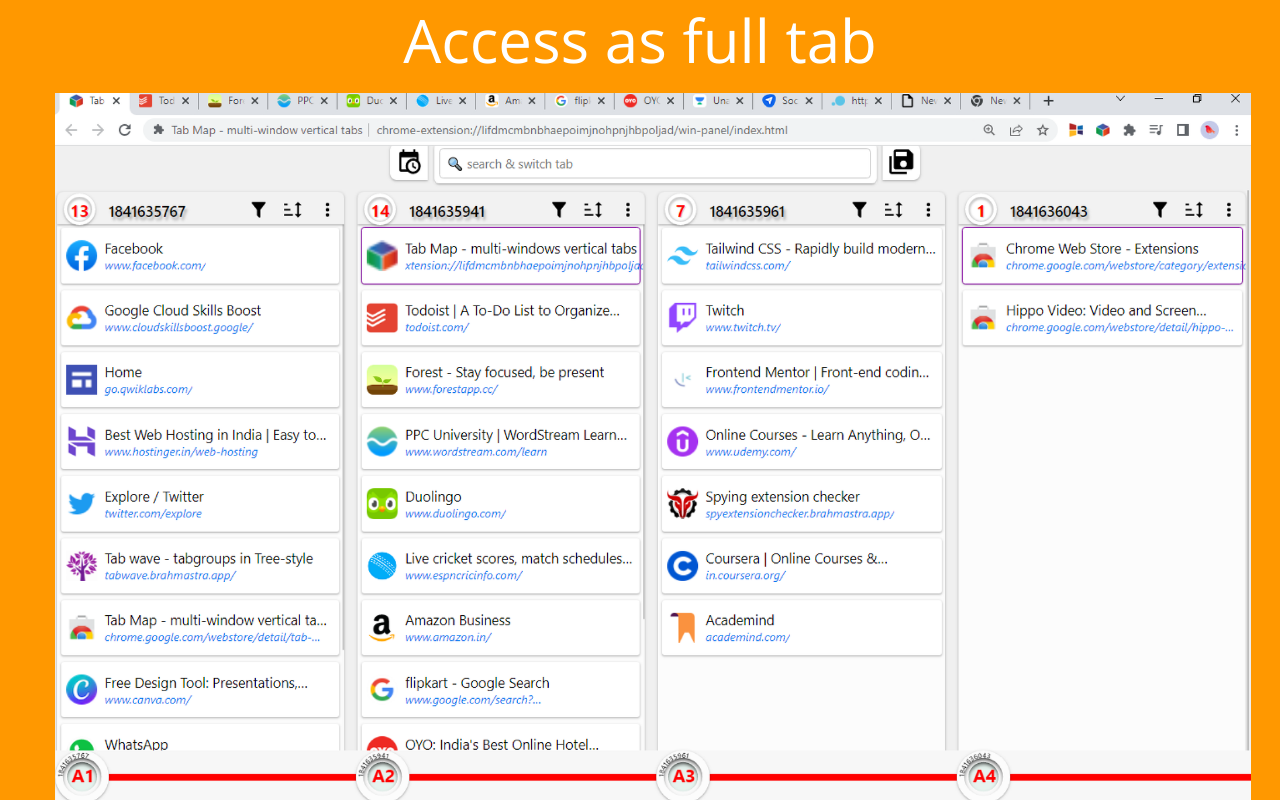Select the Duolingo tab card
Screen dimensions: 1280x800
[x=501, y=504]
